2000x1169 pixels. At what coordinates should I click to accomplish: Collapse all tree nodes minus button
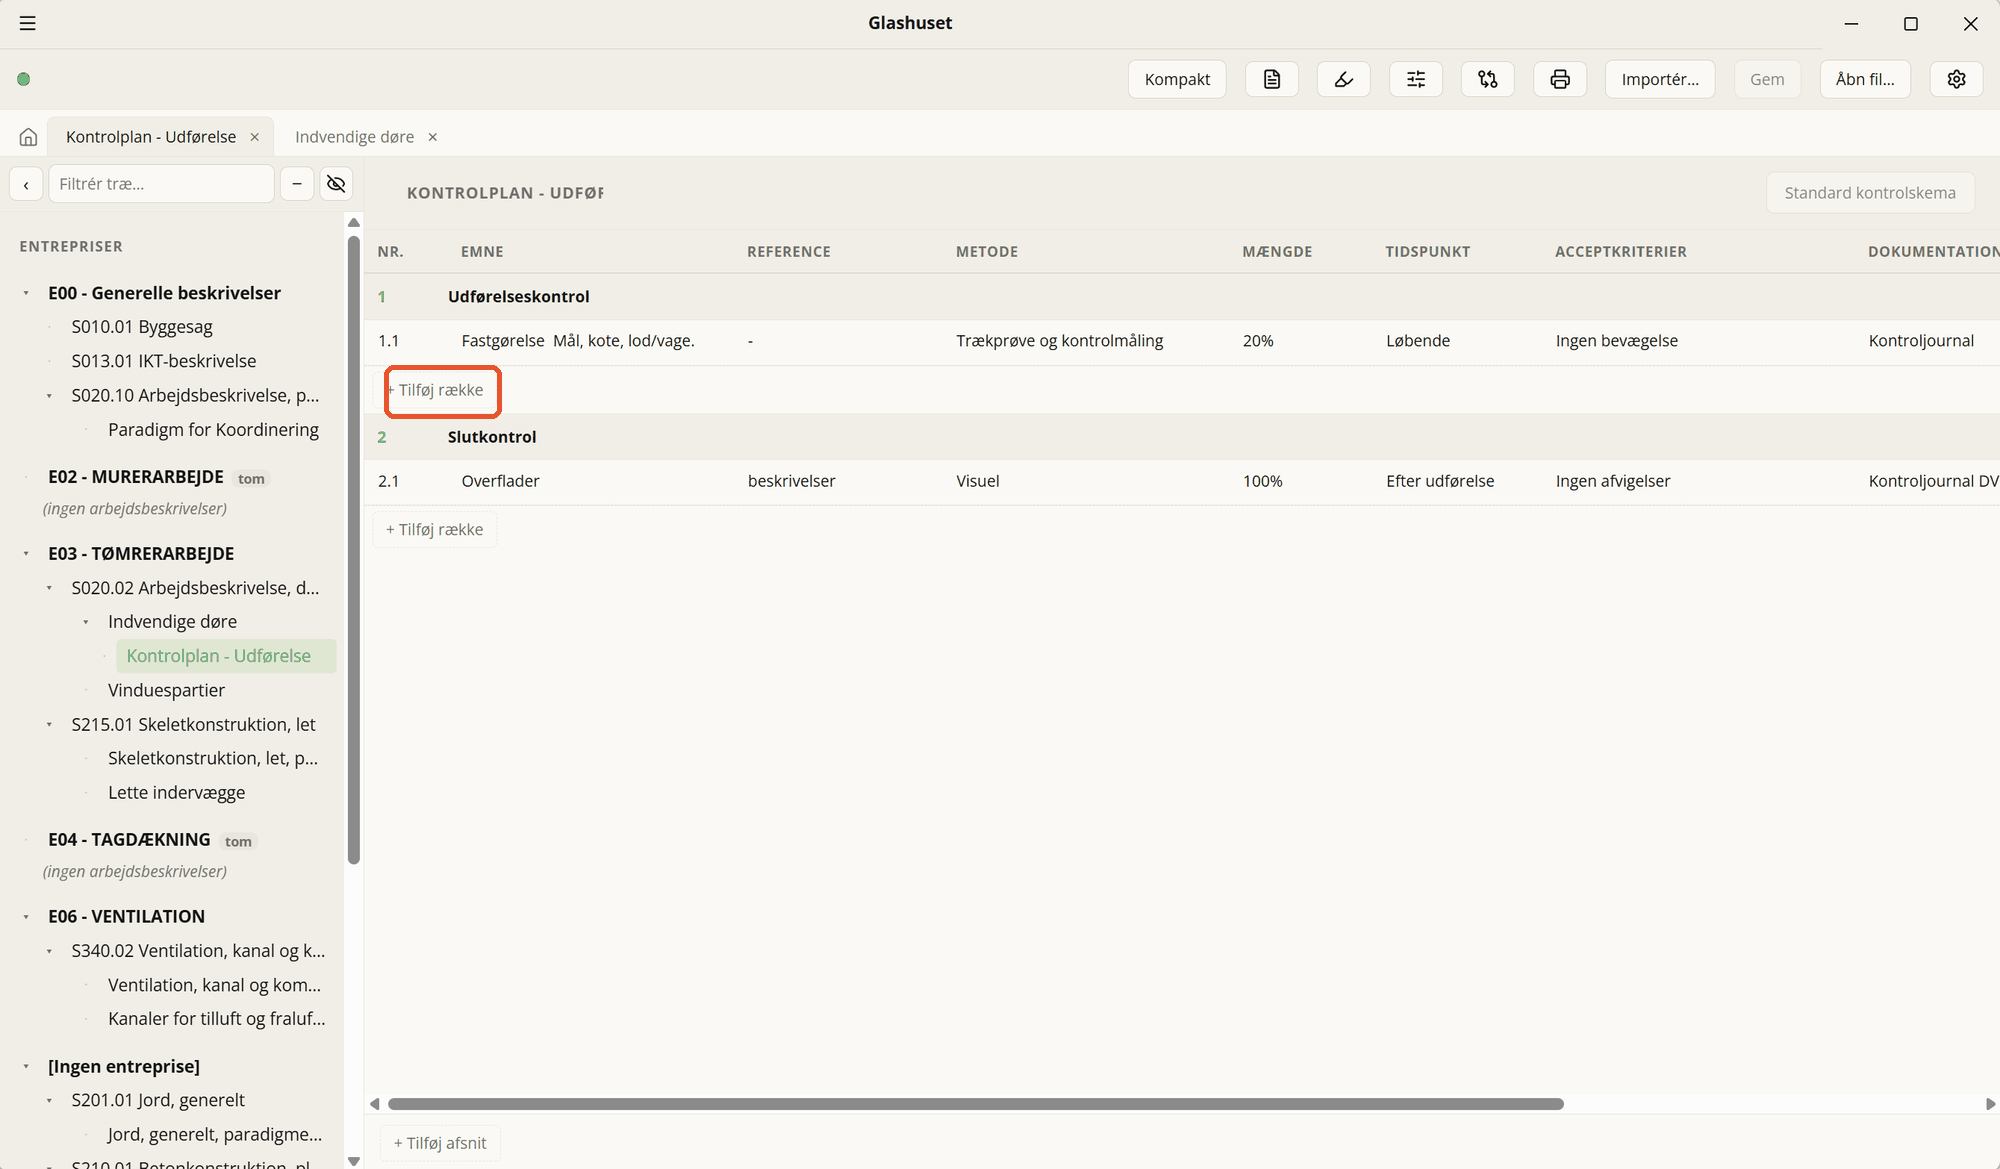297,184
